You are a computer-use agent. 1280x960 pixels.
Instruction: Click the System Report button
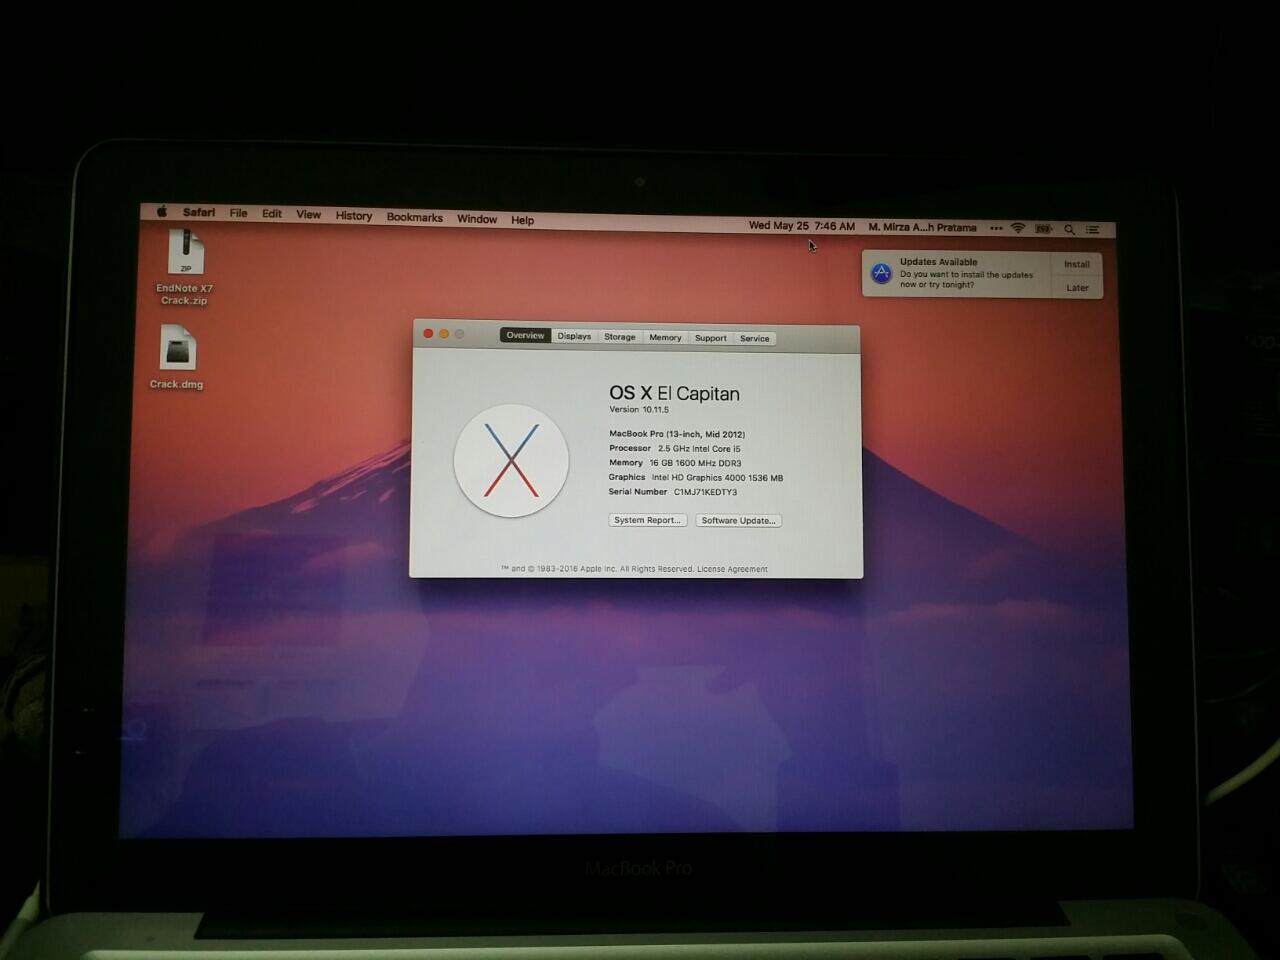[x=647, y=520]
